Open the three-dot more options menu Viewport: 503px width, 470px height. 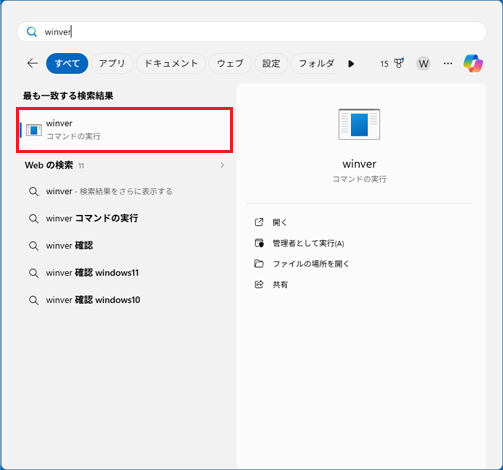448,63
